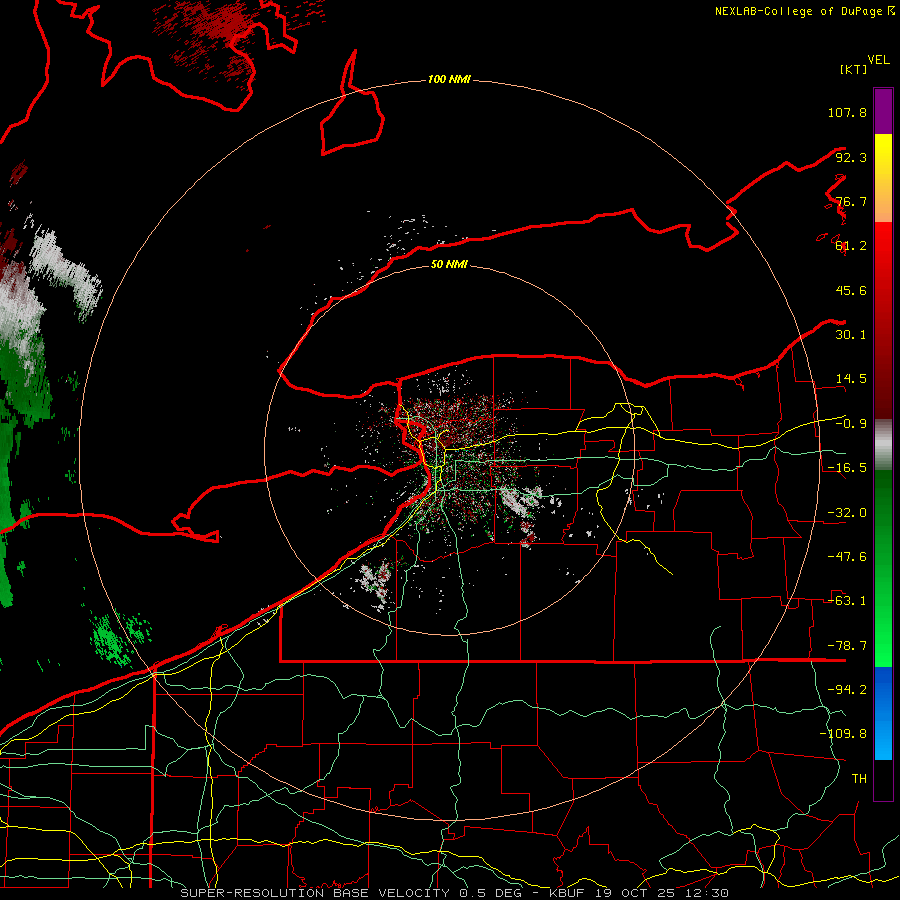Viewport: 900px width, 900px height.
Task: Click the 92.3 velocity scale value
Action: tap(851, 157)
